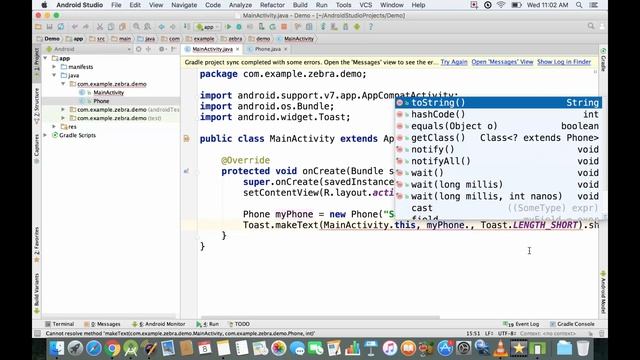This screenshot has width=640, height=360.
Task: Open the Navigate menu
Action: (x=184, y=5)
